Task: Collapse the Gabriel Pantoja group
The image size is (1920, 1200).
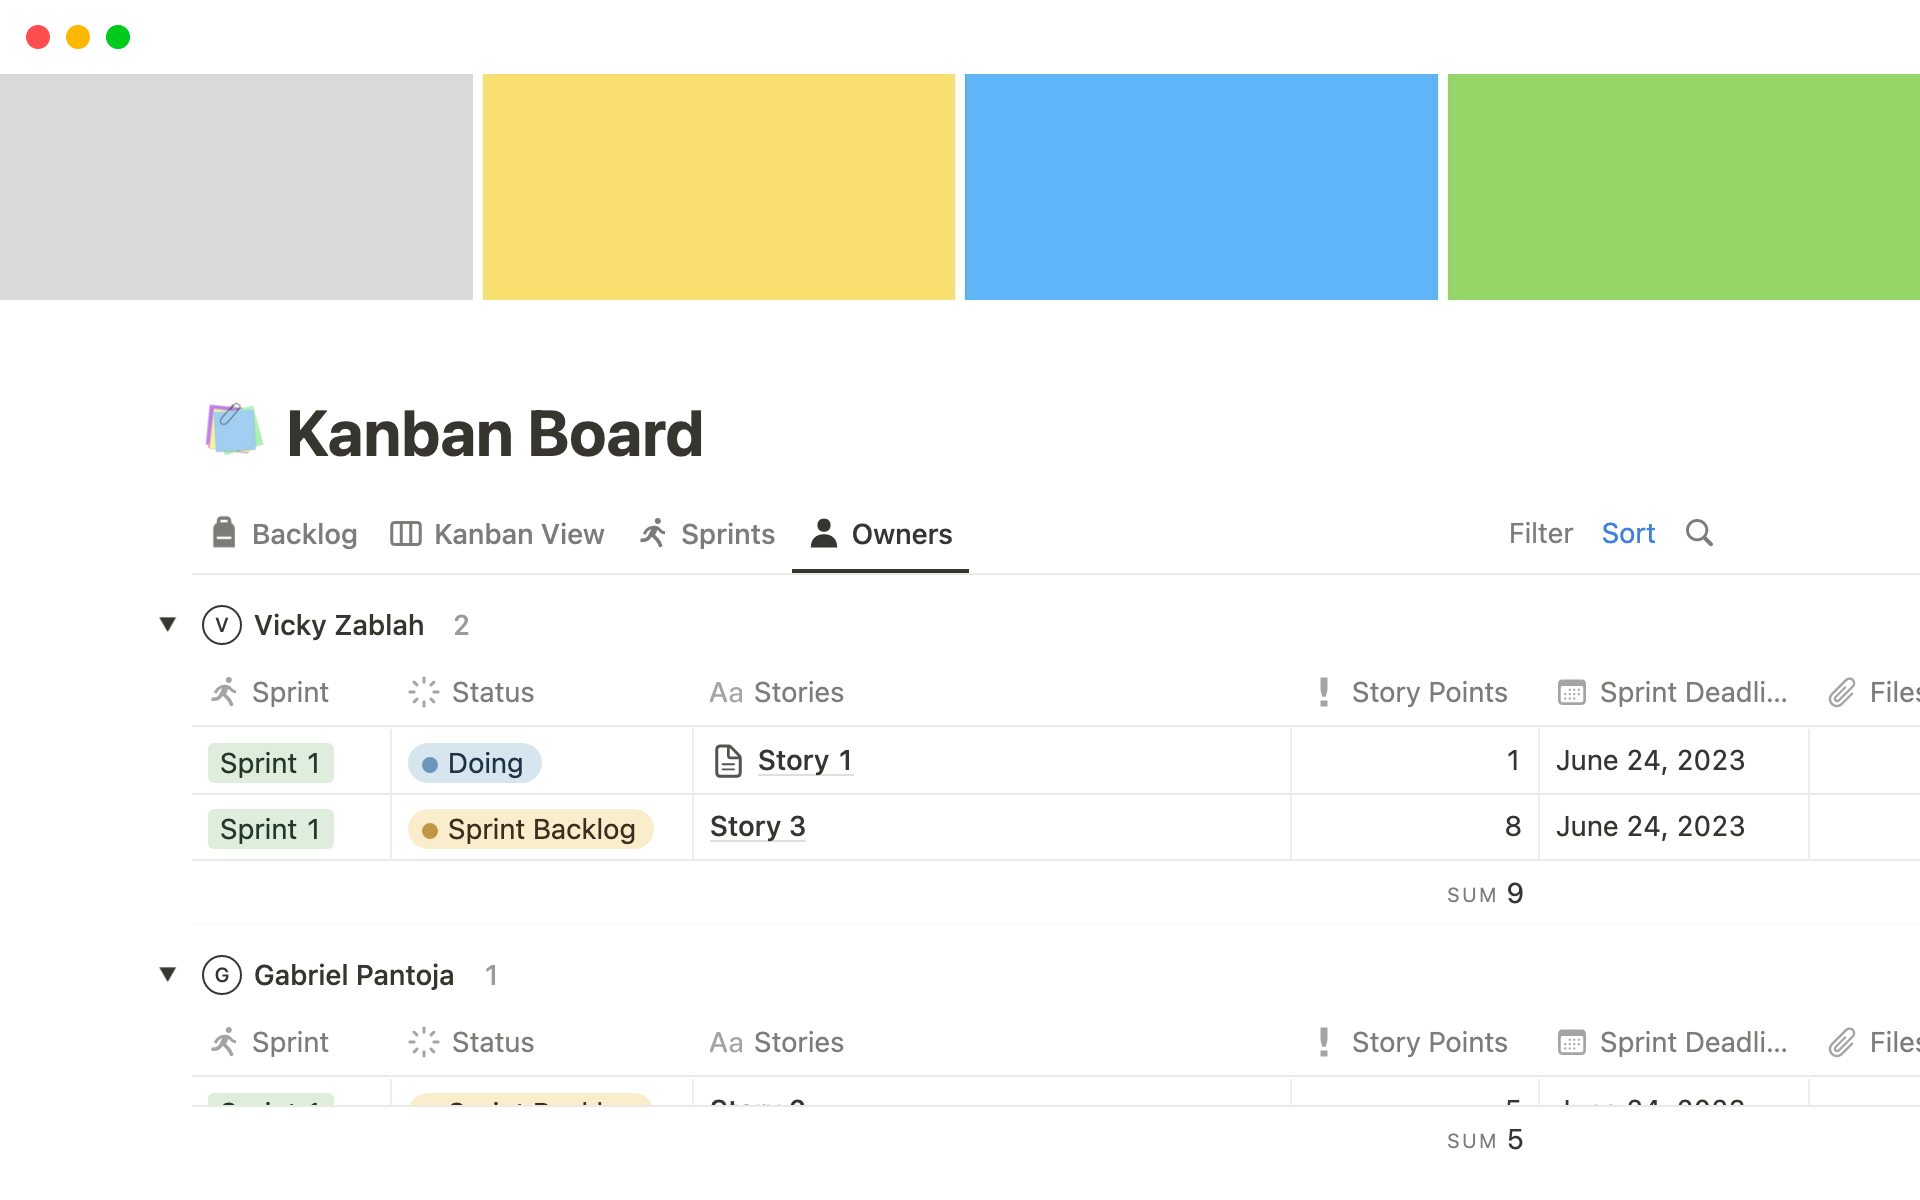Action: [168, 975]
